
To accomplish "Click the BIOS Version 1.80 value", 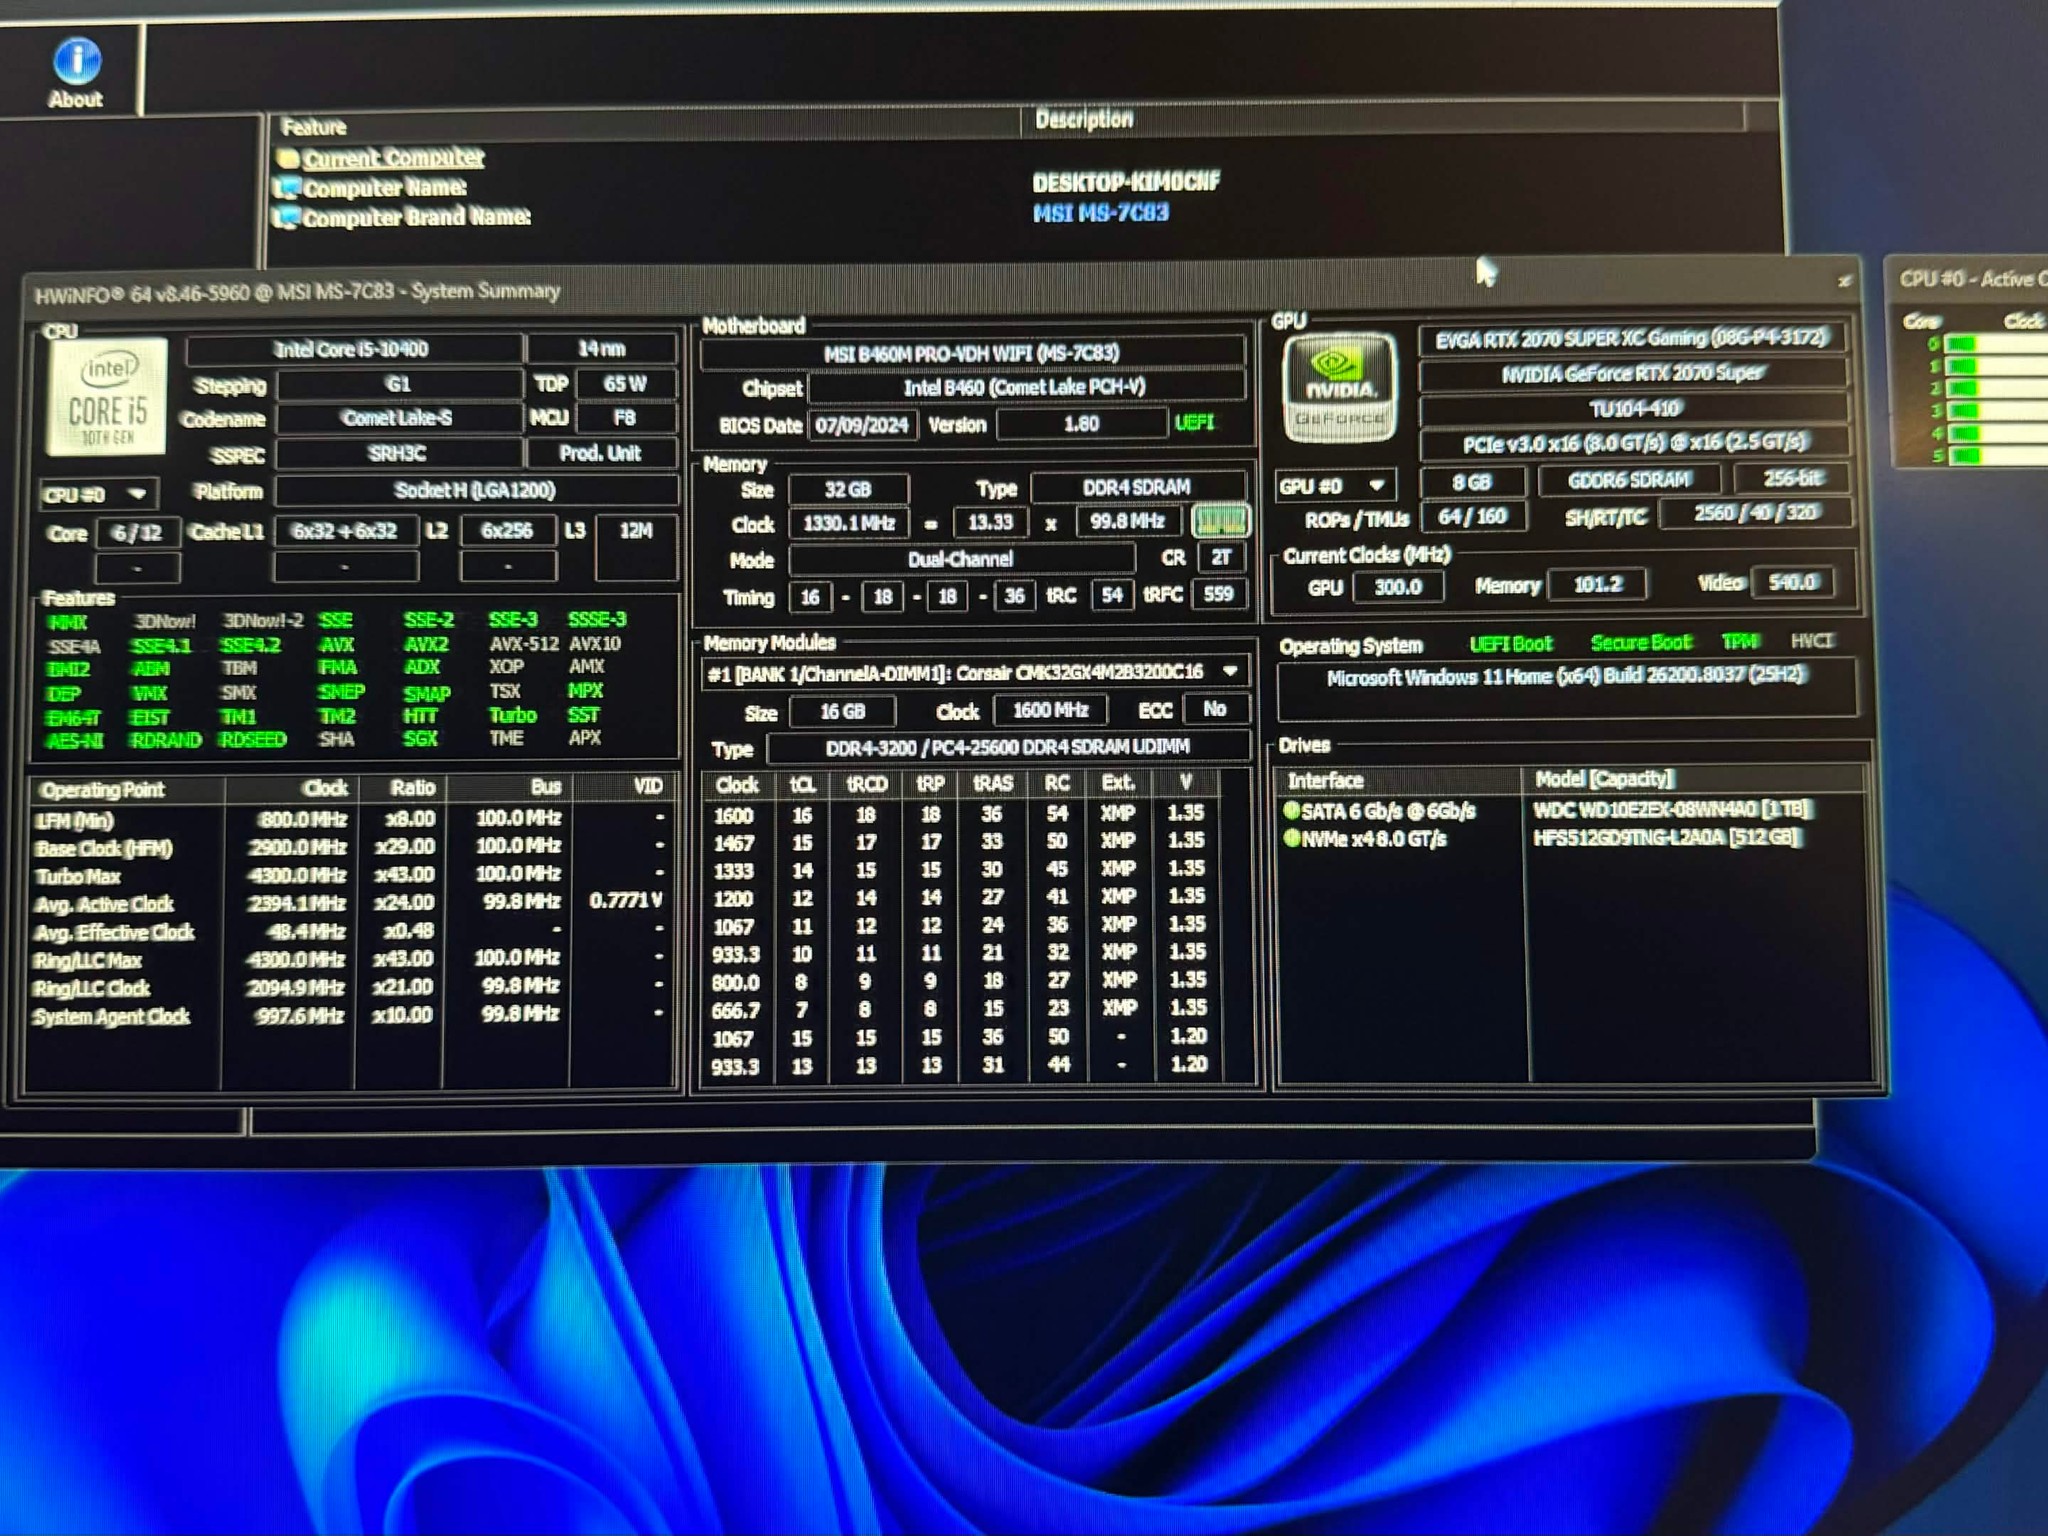I will point(1082,424).
